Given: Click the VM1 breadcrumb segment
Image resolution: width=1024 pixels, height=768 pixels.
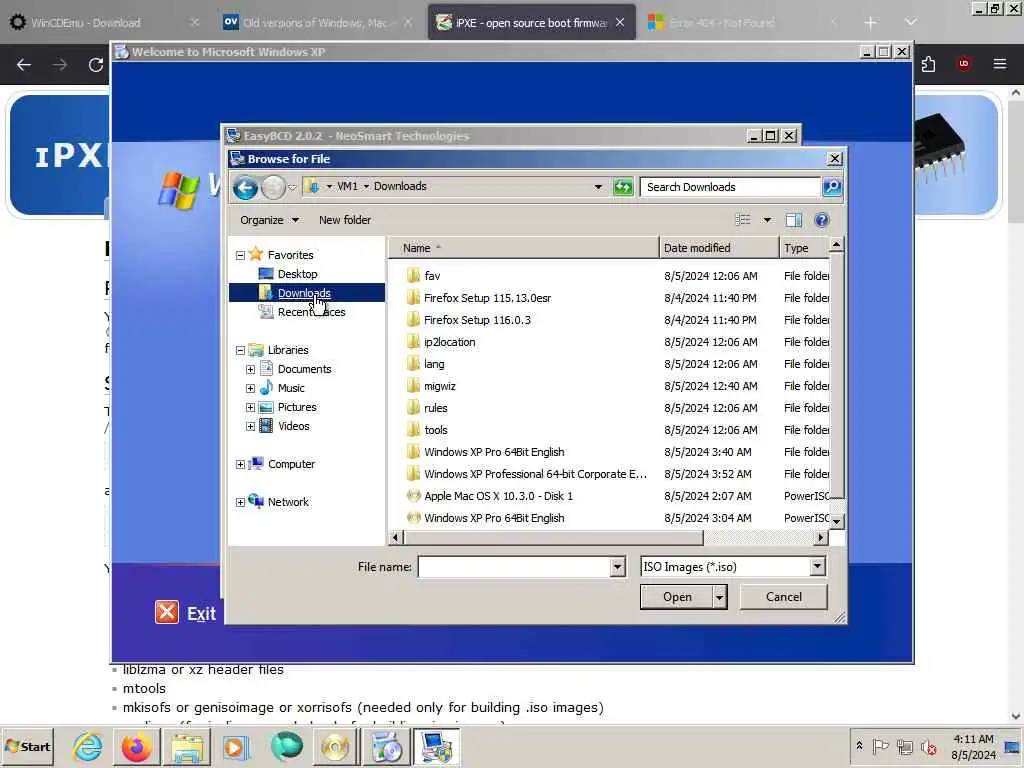Looking at the screenshot, I should point(347,186).
